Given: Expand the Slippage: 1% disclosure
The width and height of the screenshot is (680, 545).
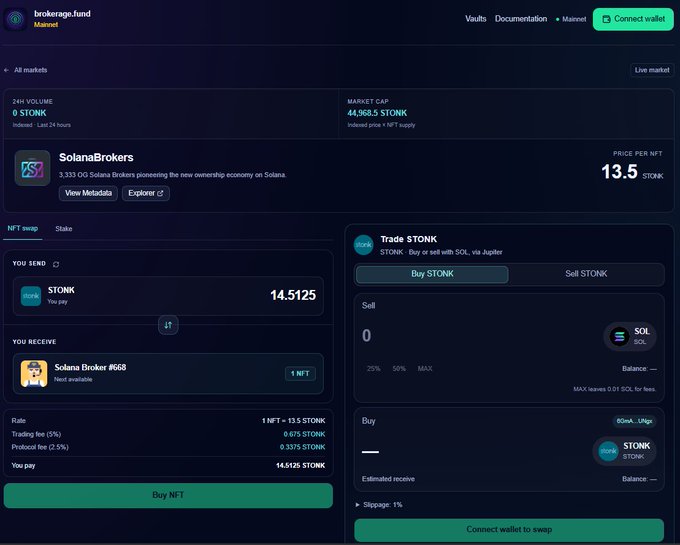Looking at the screenshot, I should pyautogui.click(x=379, y=505).
